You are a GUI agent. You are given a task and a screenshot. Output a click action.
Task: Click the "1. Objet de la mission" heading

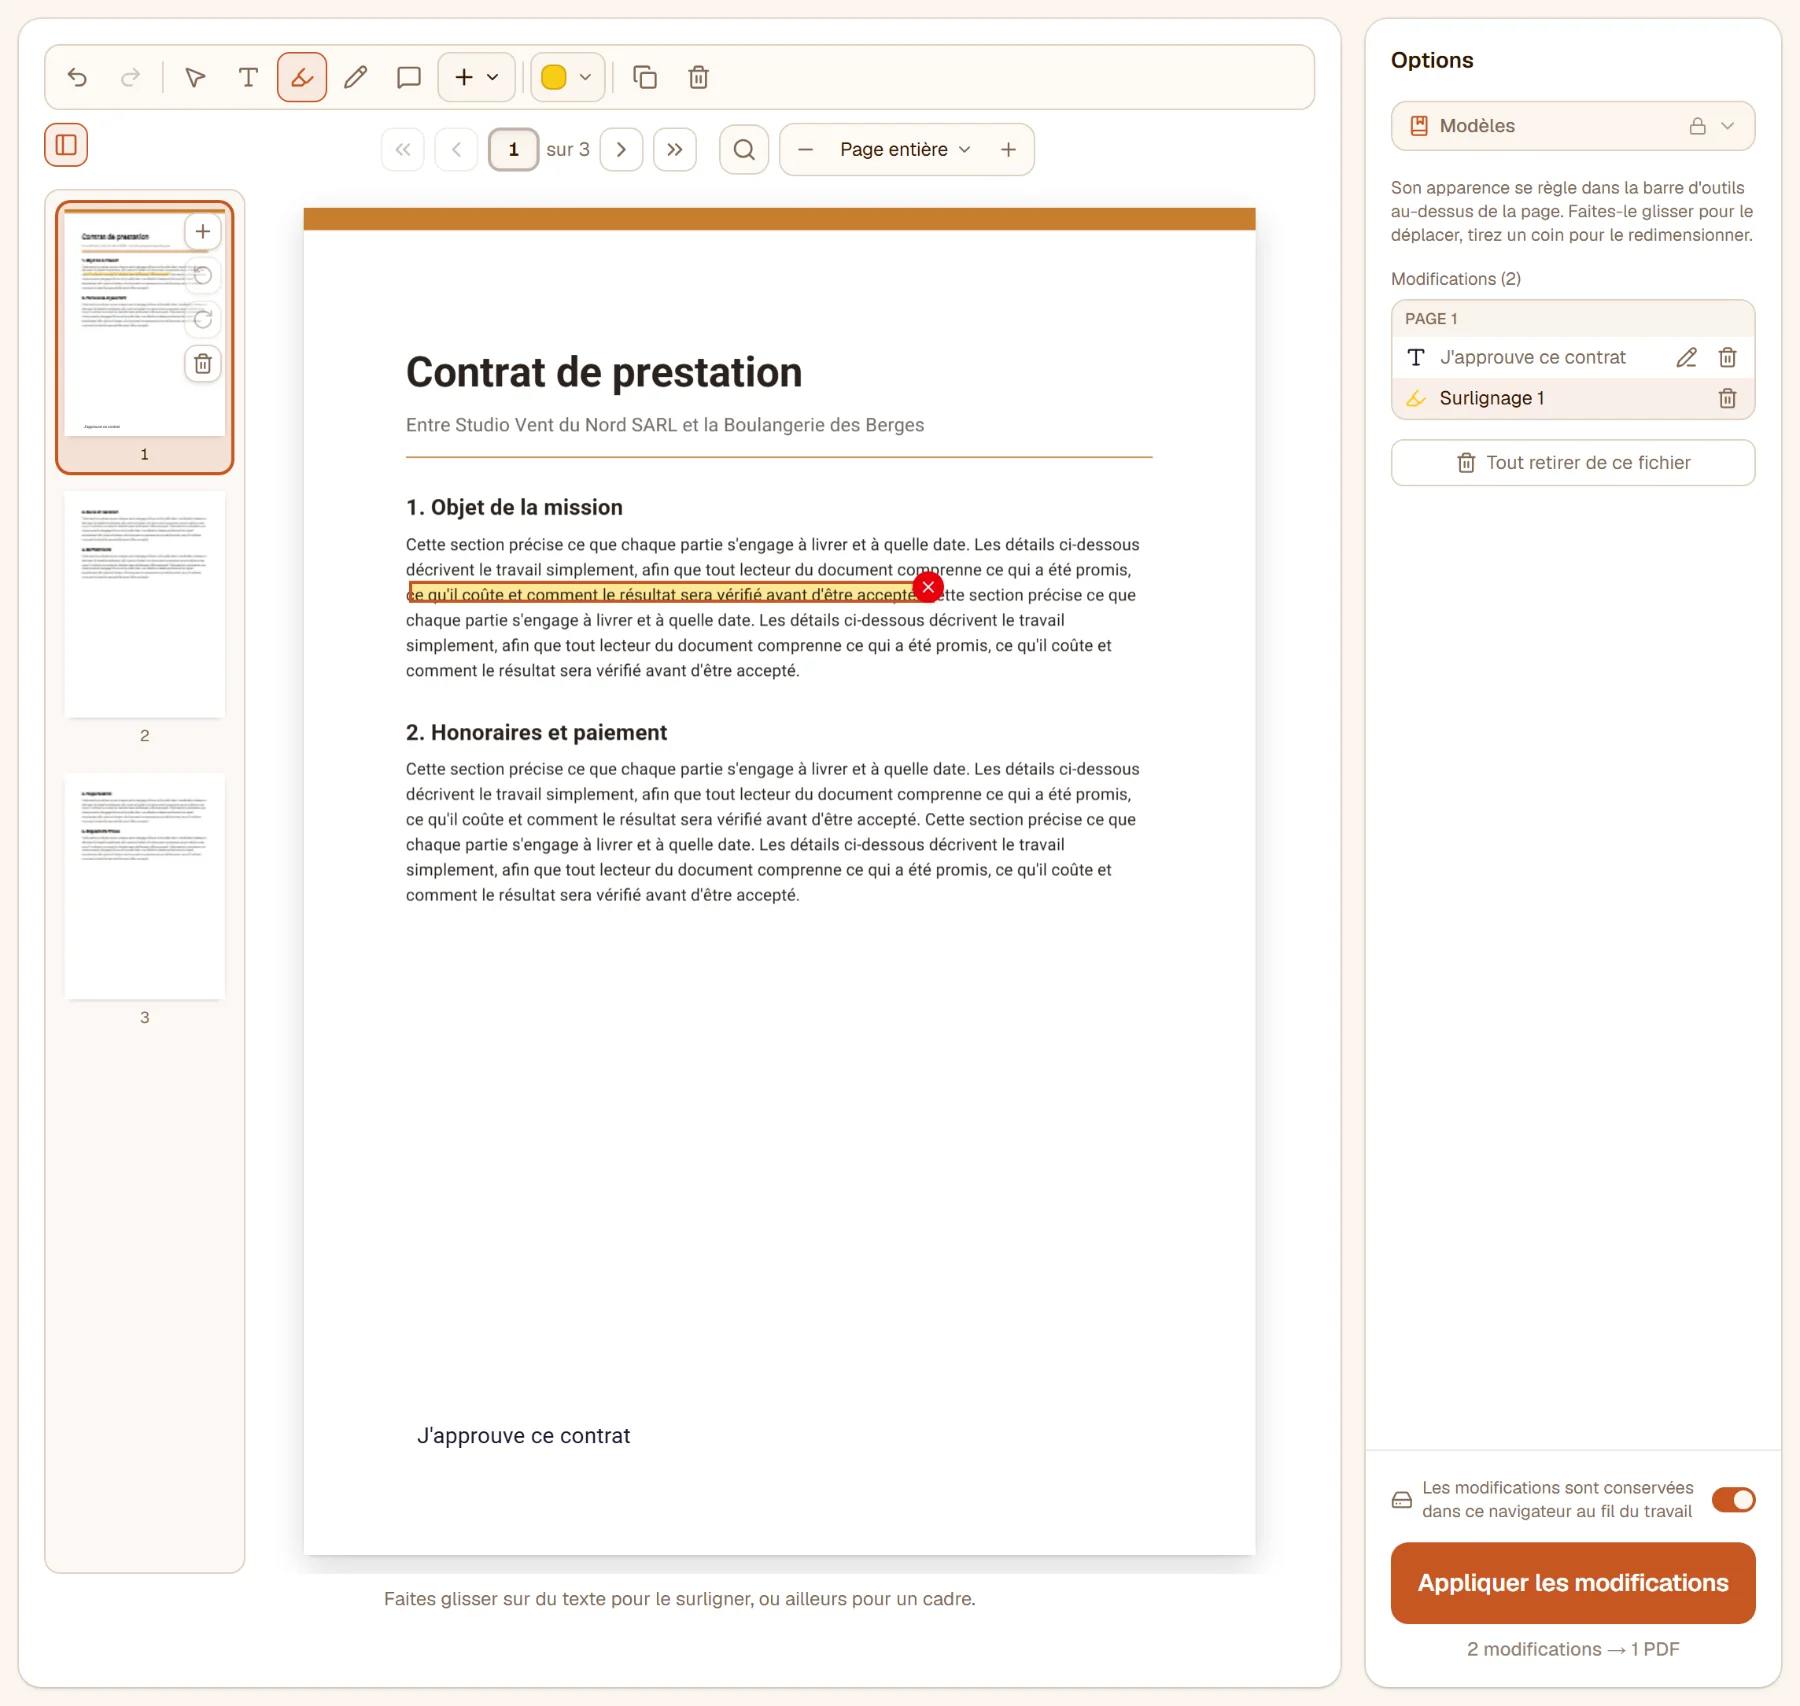[x=514, y=507]
